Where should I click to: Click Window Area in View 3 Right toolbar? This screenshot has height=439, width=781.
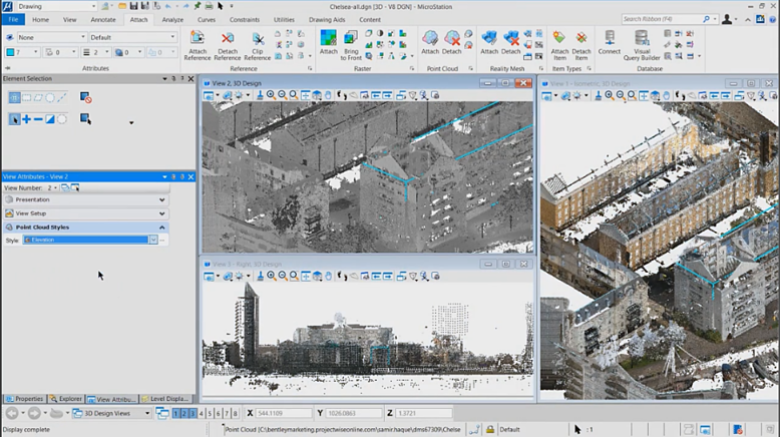click(294, 276)
